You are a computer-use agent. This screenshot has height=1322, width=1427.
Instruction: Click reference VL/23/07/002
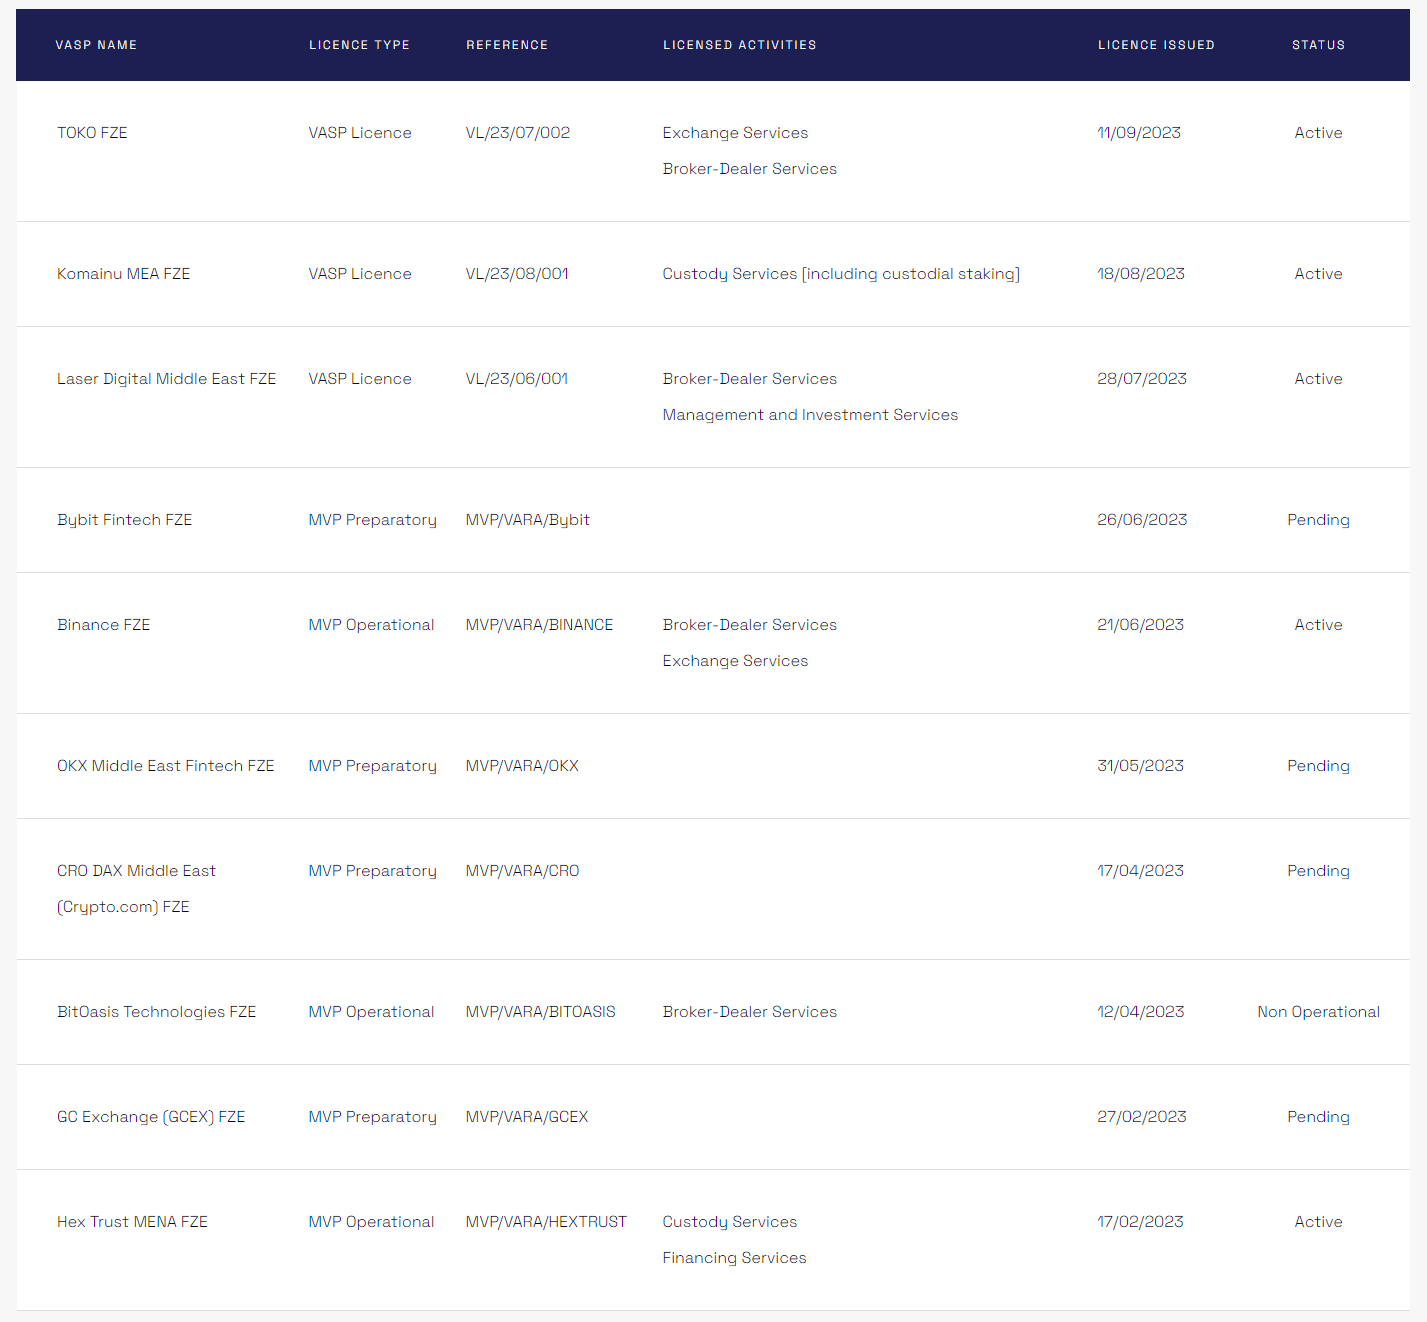518,133
